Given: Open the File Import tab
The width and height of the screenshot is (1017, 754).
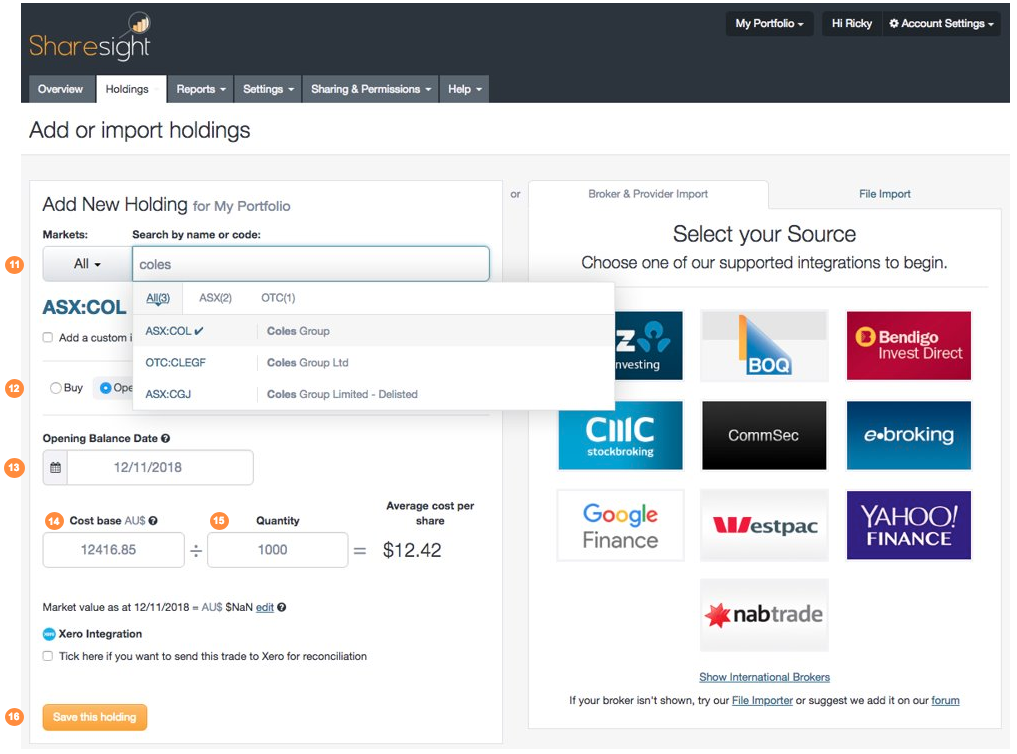Looking at the screenshot, I should tap(885, 194).
